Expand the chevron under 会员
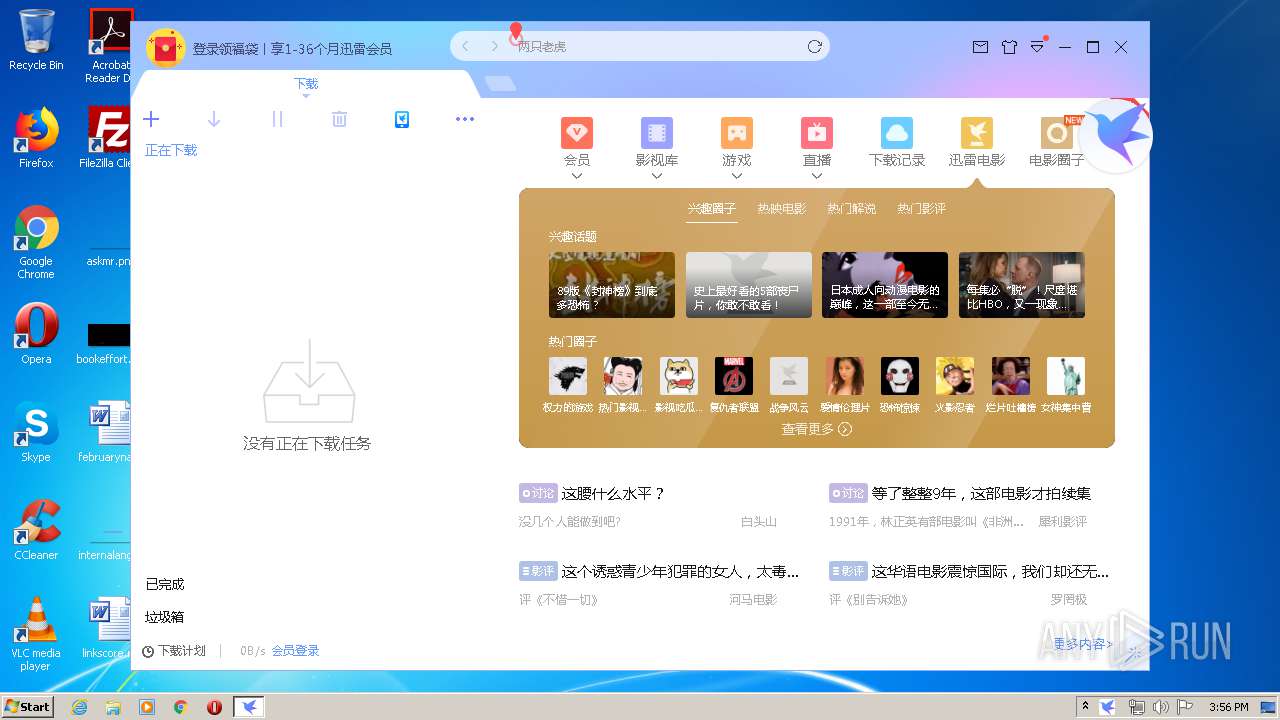 (577, 176)
